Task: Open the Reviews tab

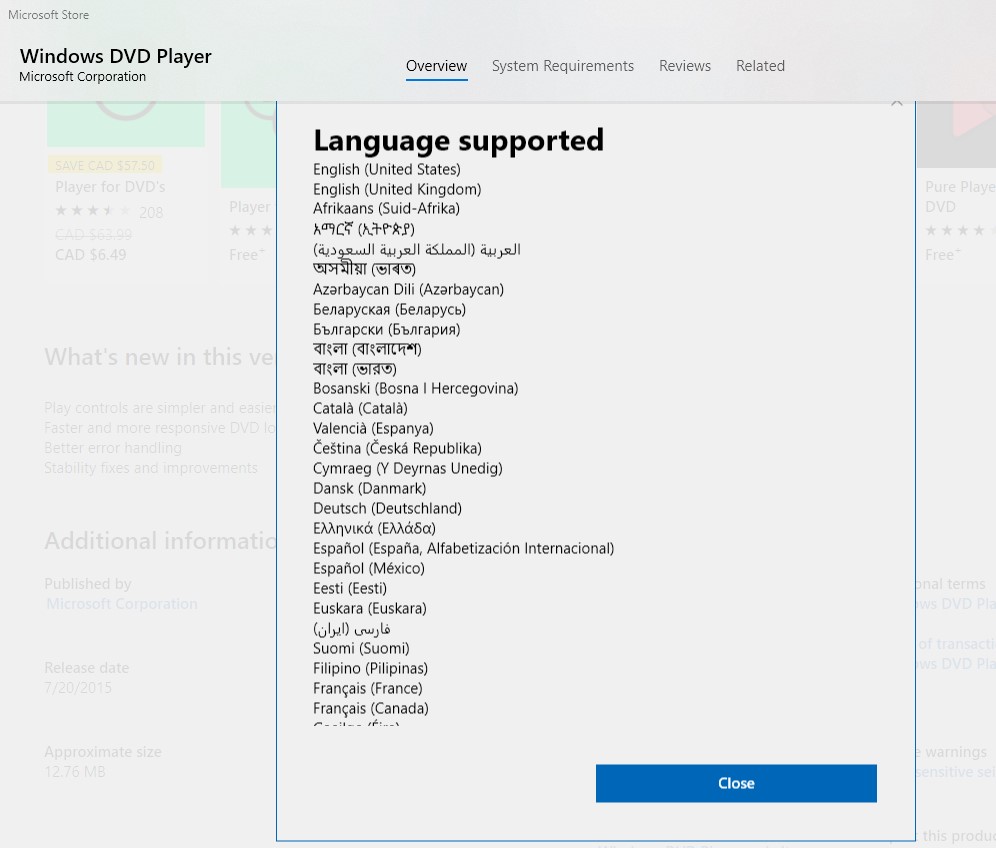Action: click(x=685, y=66)
